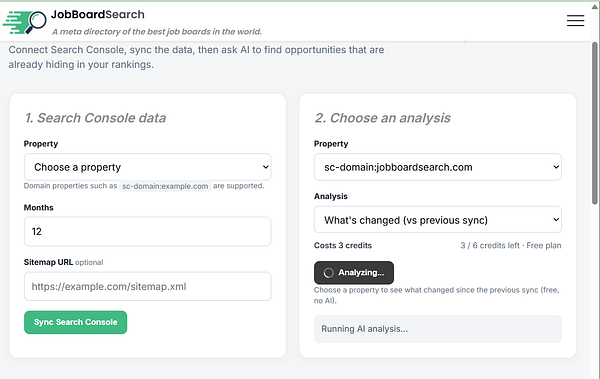The image size is (600, 379).
Task: Click the JobBoardSearch magnifier logo
Action: pyautogui.click(x=25, y=22)
